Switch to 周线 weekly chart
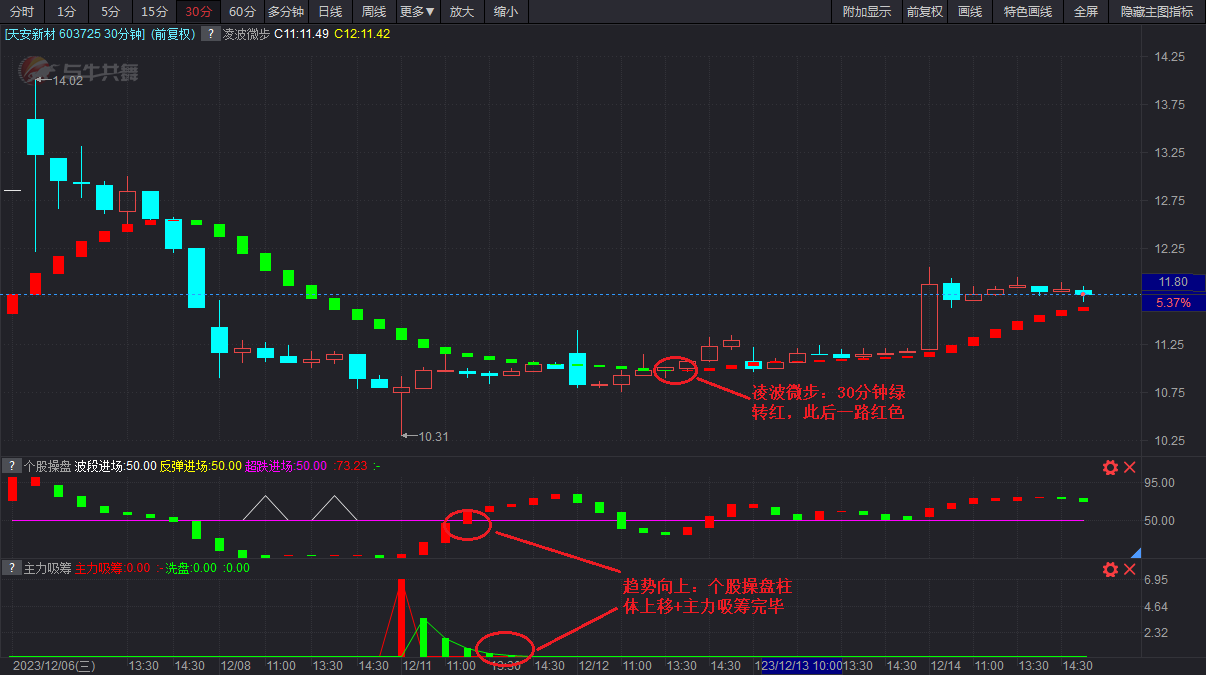The image size is (1206, 675). click(374, 12)
